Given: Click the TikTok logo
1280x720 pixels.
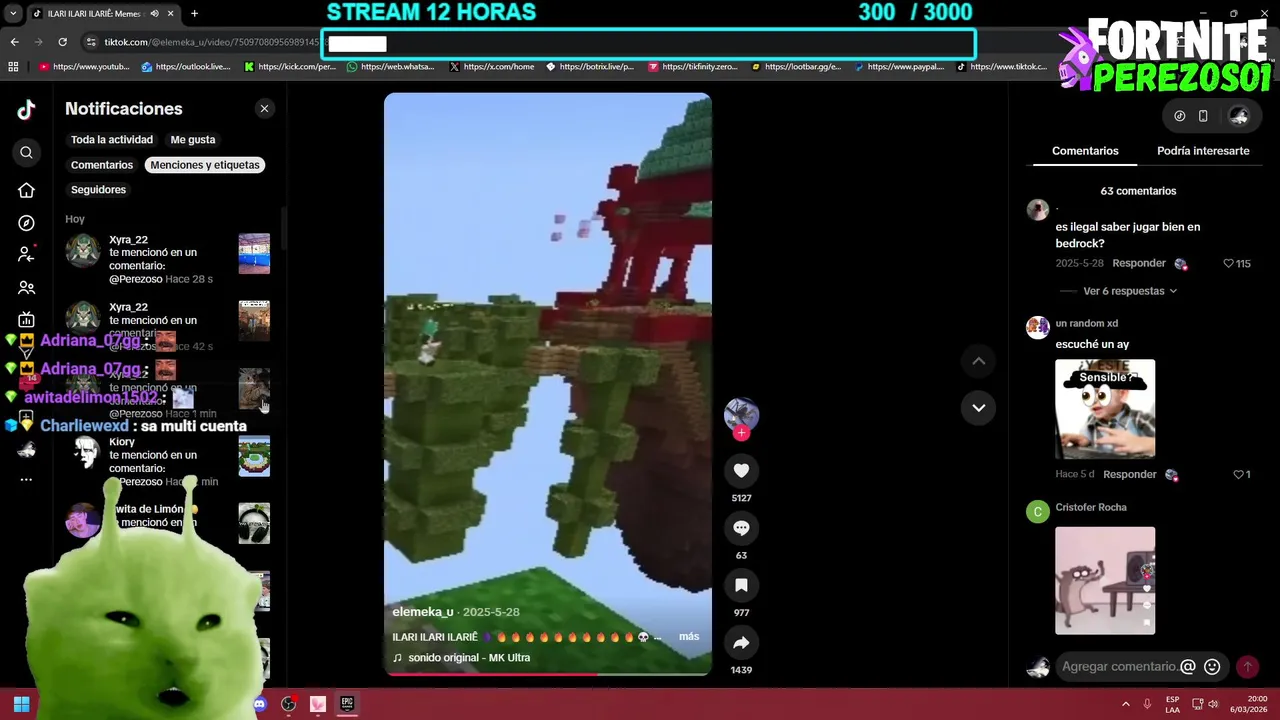Looking at the screenshot, I should pyautogui.click(x=26, y=110).
